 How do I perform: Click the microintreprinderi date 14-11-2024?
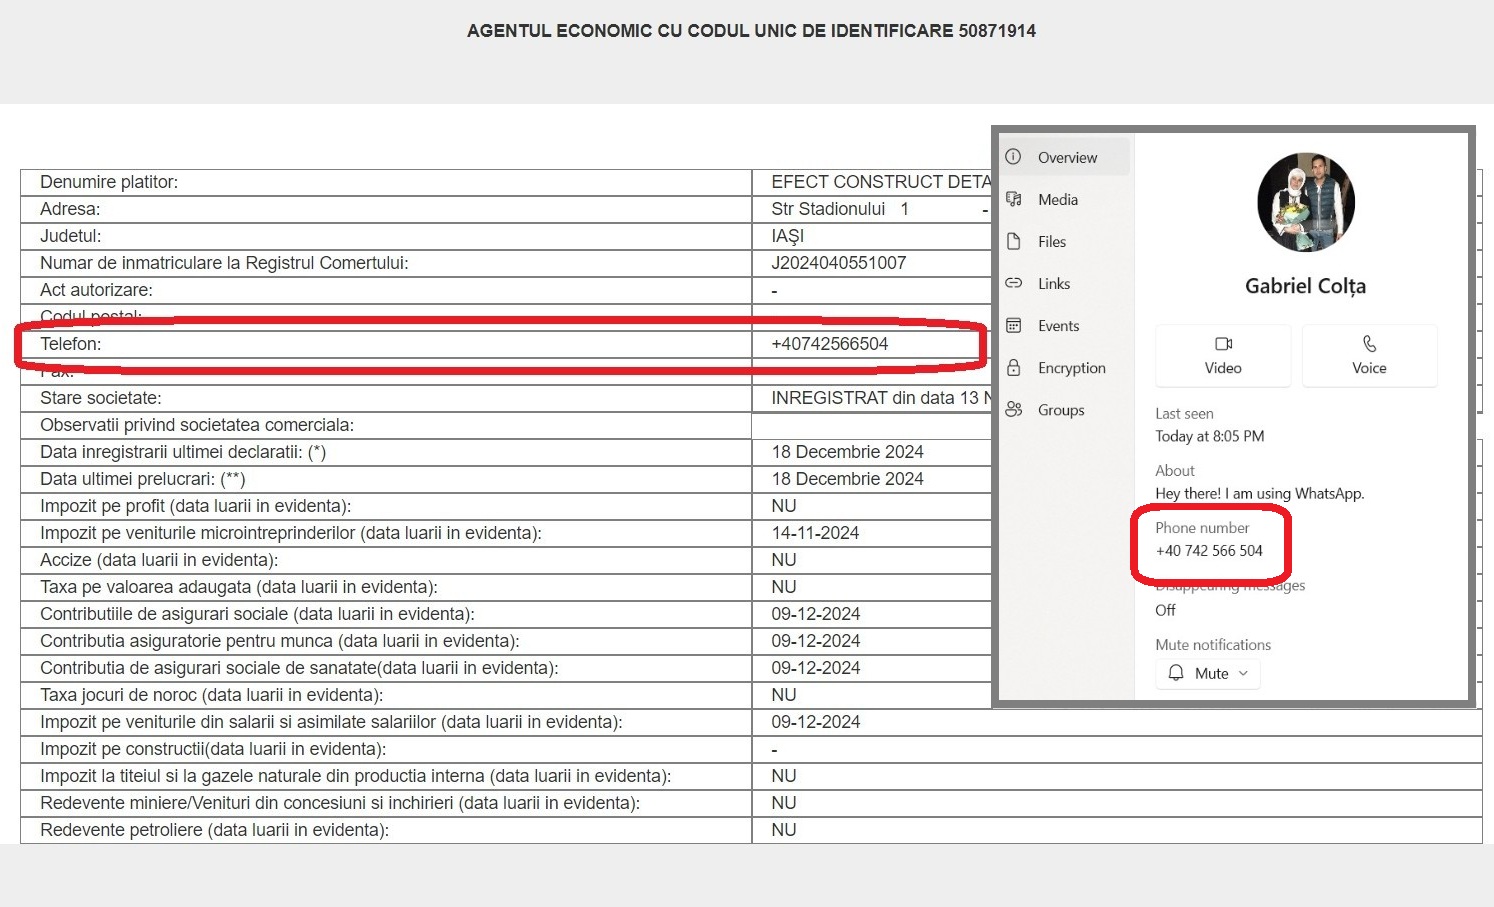coord(815,533)
